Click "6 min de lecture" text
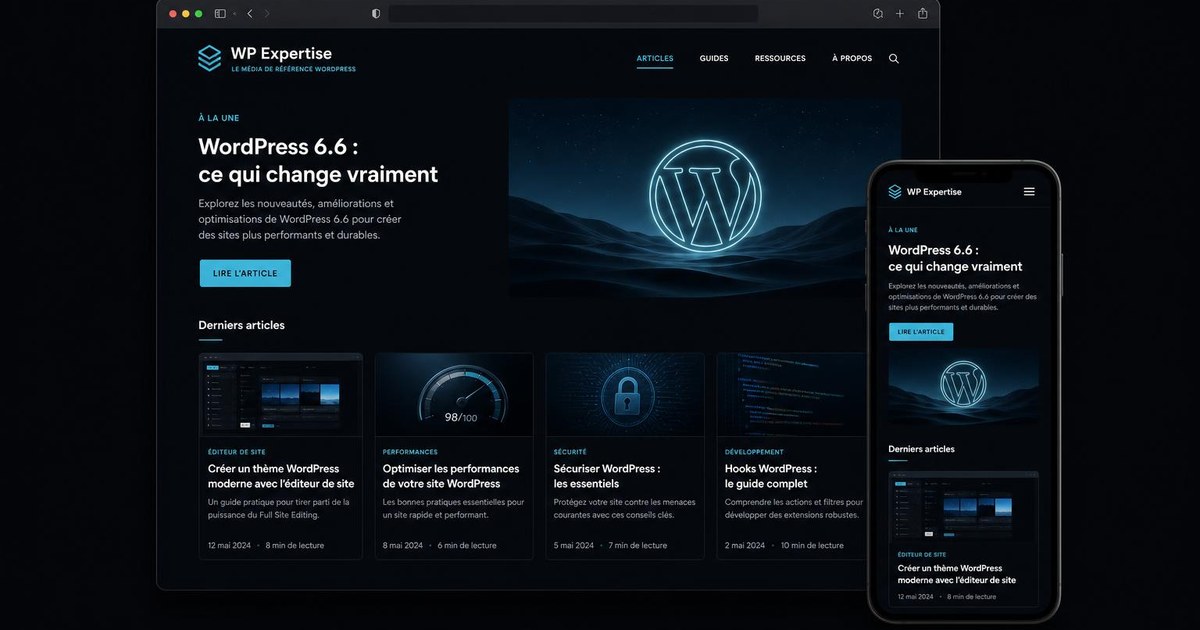The image size is (1200, 630). [467, 546]
